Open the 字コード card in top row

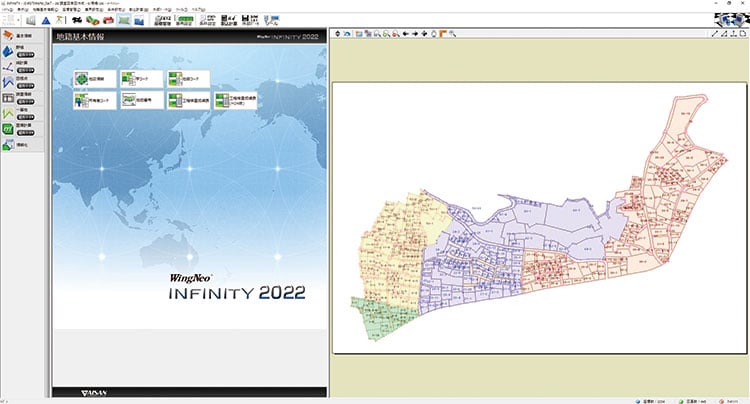[x=142, y=79]
